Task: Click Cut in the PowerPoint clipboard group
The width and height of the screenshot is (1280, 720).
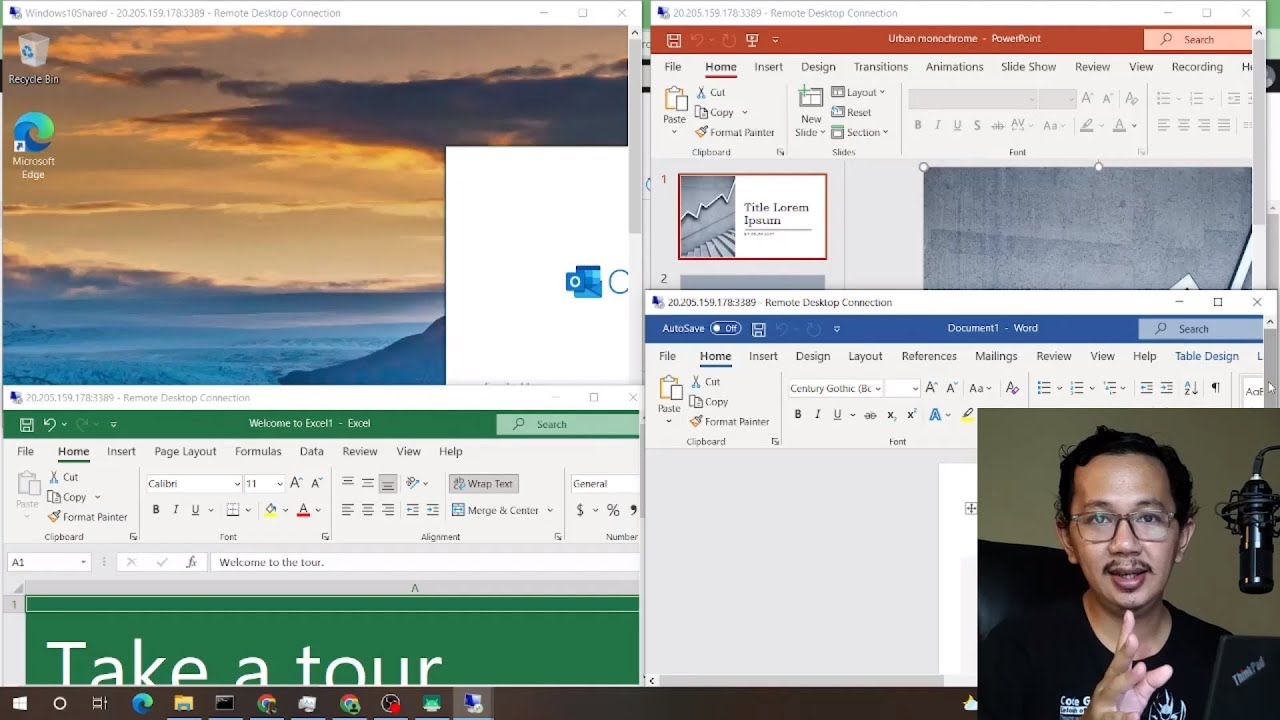Action: pos(710,93)
